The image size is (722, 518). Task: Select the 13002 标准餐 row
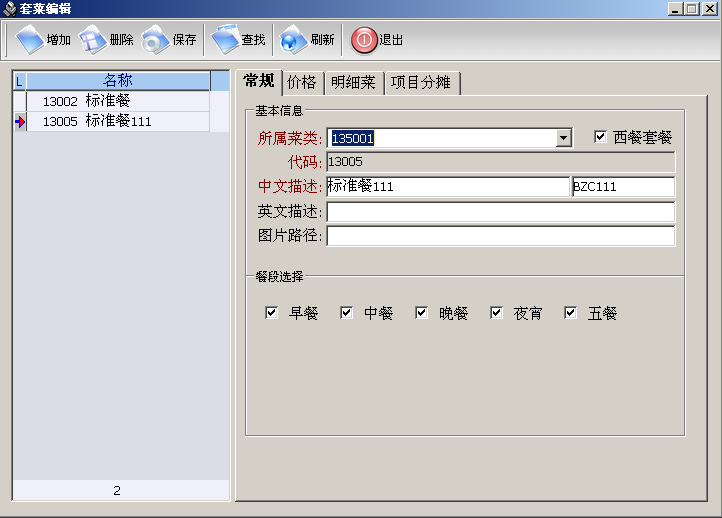118,101
